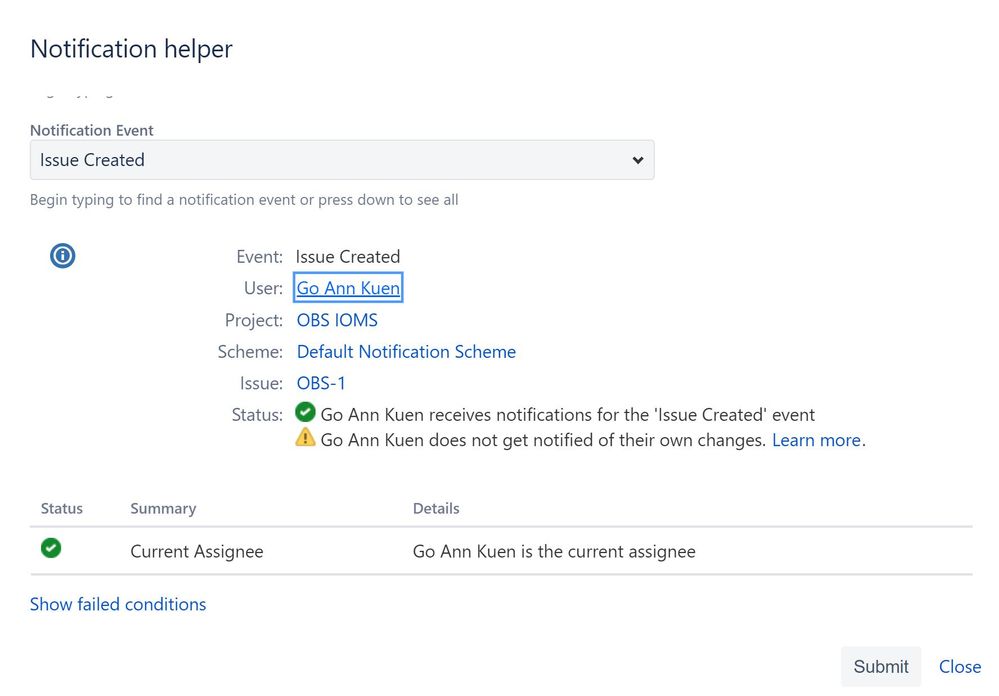Click the current assignee details text

tap(554, 551)
